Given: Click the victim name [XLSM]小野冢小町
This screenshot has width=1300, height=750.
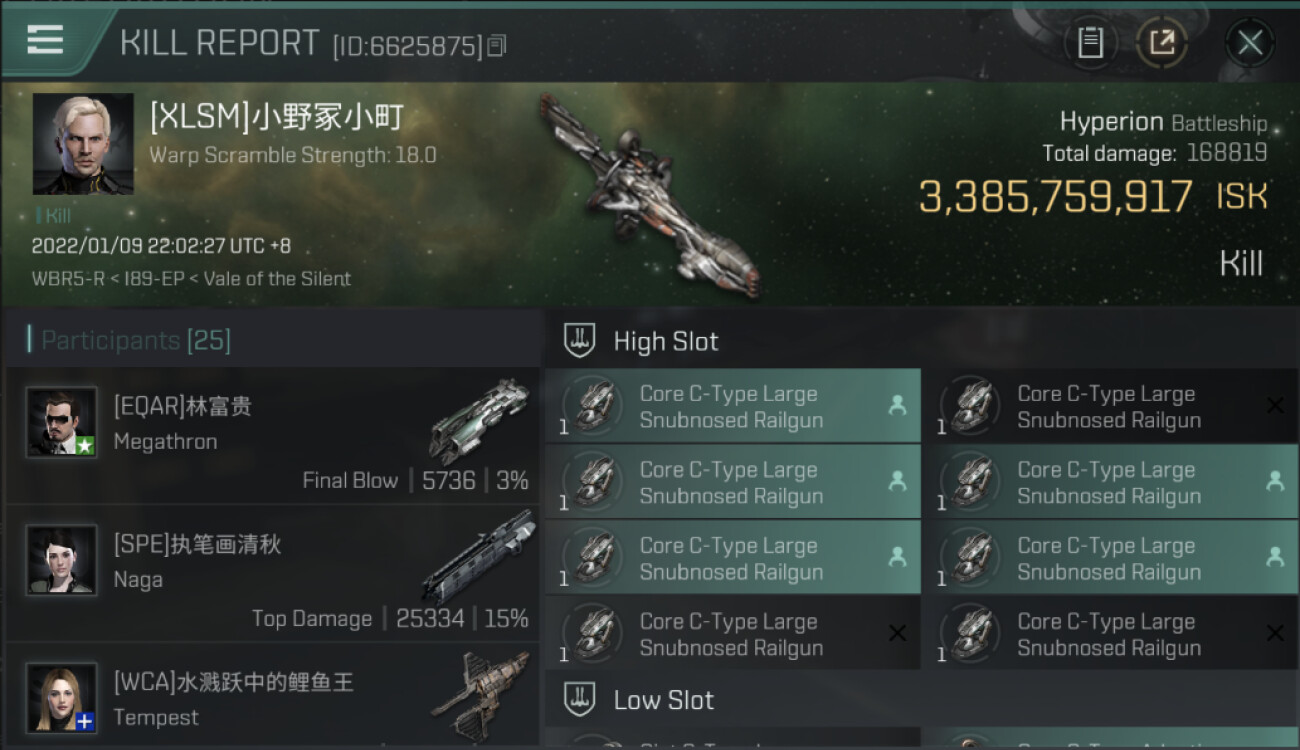Looking at the screenshot, I should [x=277, y=118].
